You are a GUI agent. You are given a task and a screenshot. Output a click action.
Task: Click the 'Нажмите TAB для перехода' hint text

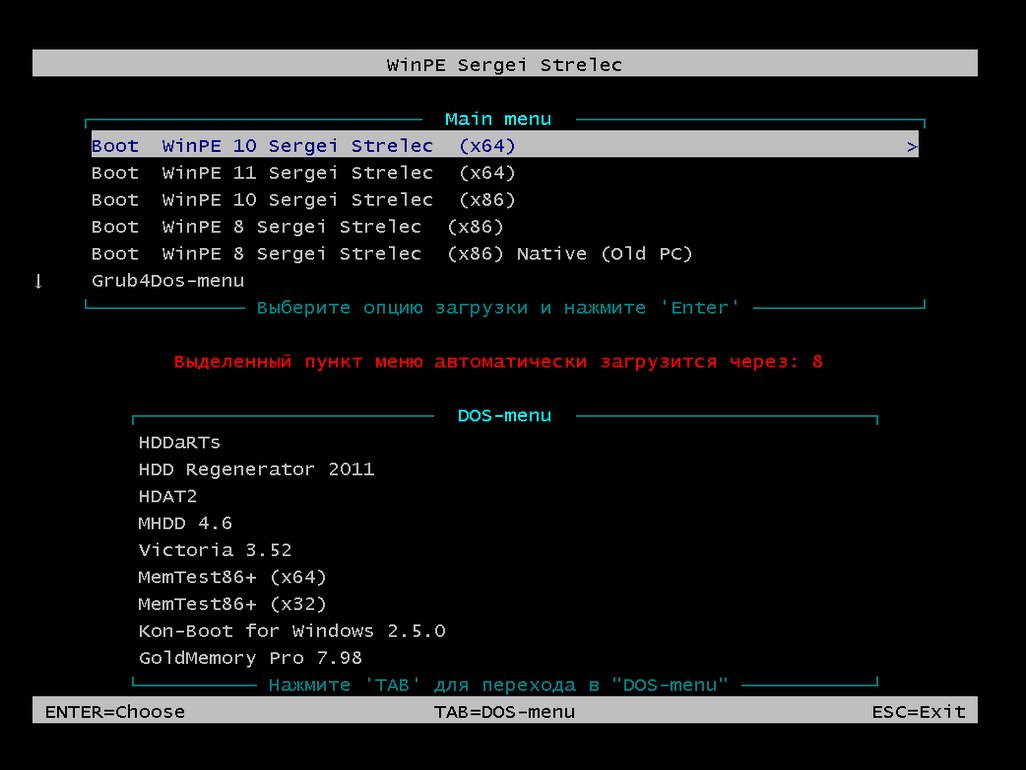498,684
